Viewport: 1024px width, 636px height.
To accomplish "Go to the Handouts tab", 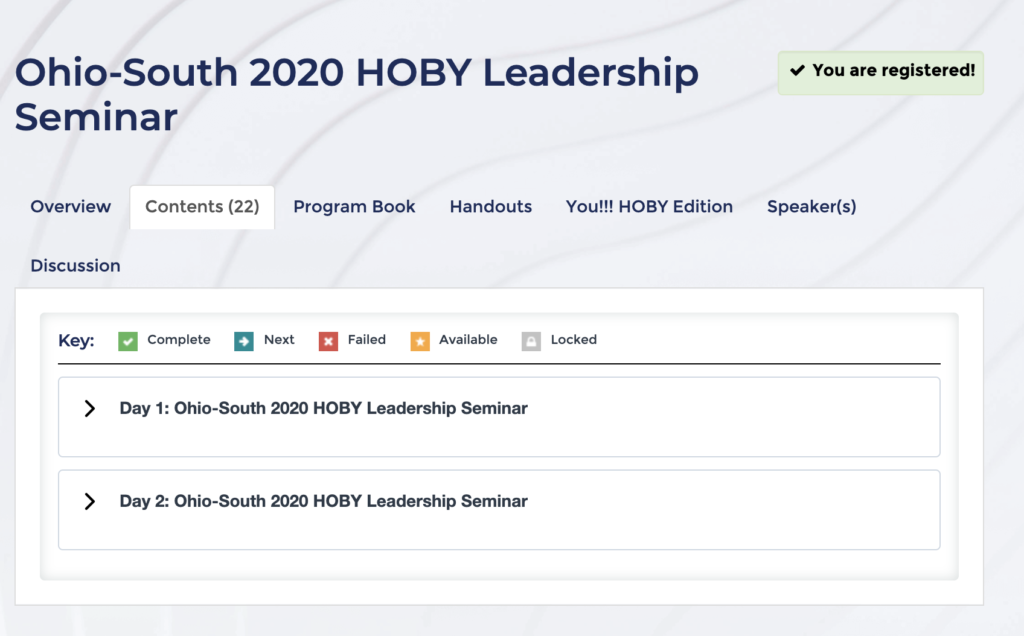I will pyautogui.click(x=490, y=206).
